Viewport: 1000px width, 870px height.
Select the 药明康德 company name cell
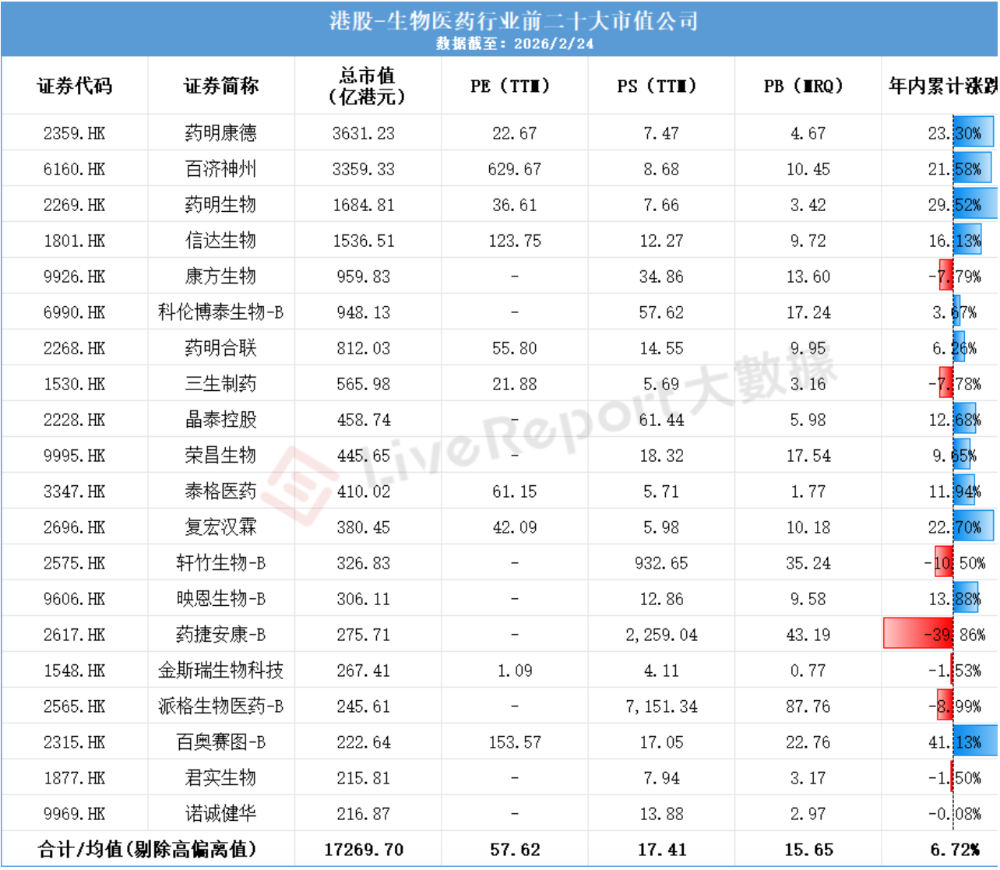tap(221, 133)
